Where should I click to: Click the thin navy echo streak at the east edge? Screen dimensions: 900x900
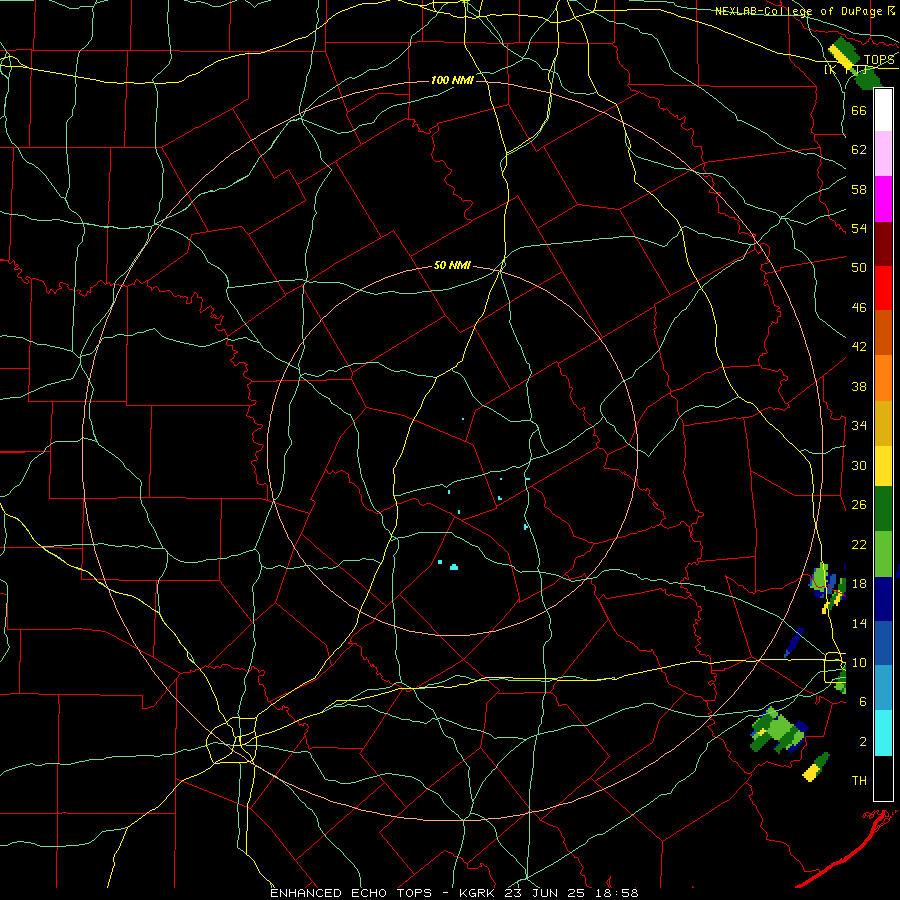pyautogui.click(x=794, y=643)
